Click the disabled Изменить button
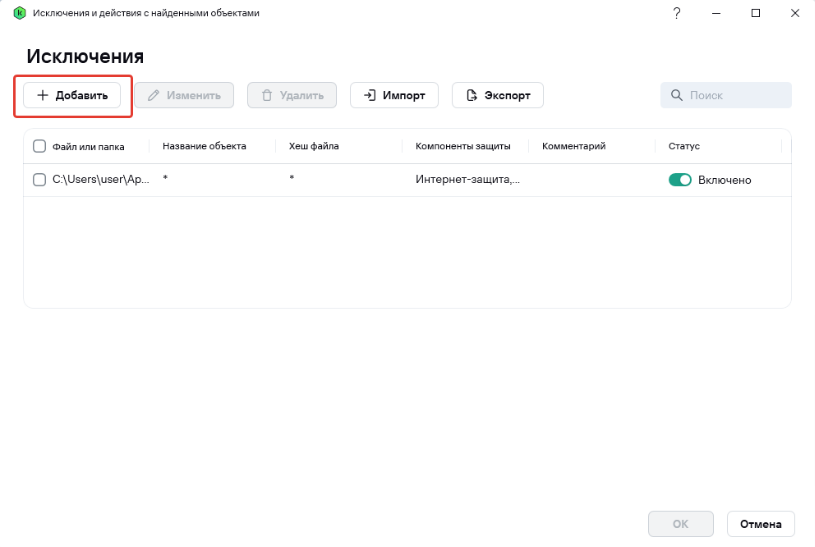 point(184,95)
